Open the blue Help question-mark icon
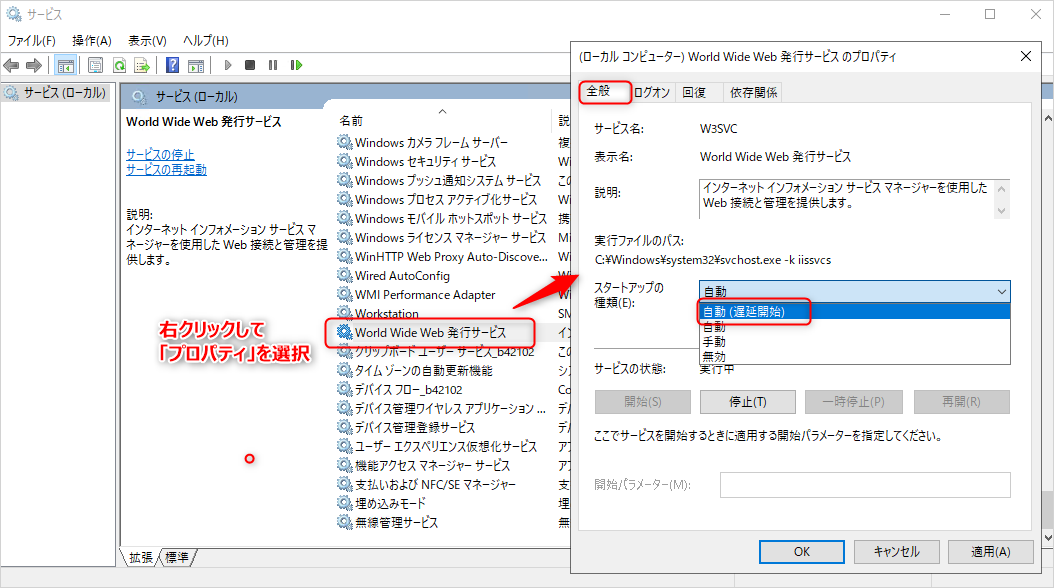Screen dimensions: 1054x588 (x=172, y=65)
